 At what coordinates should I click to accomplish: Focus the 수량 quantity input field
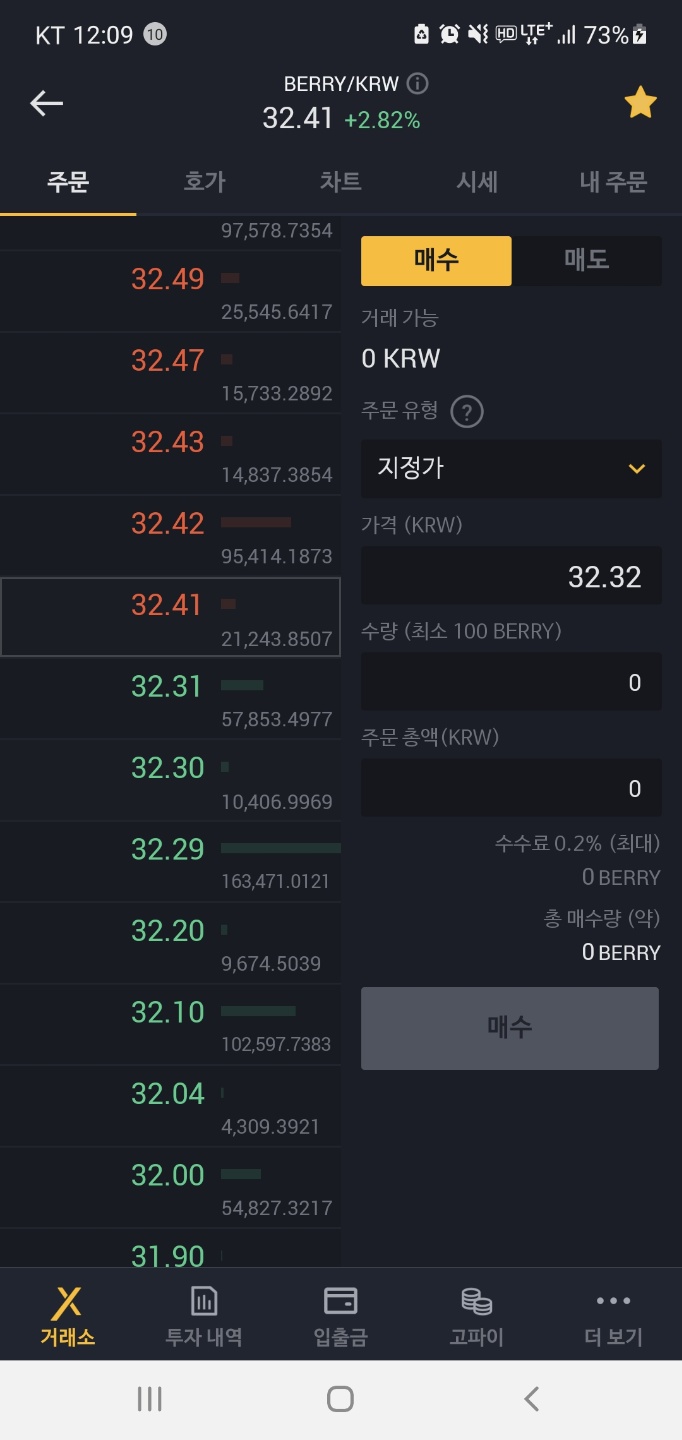[x=511, y=681]
